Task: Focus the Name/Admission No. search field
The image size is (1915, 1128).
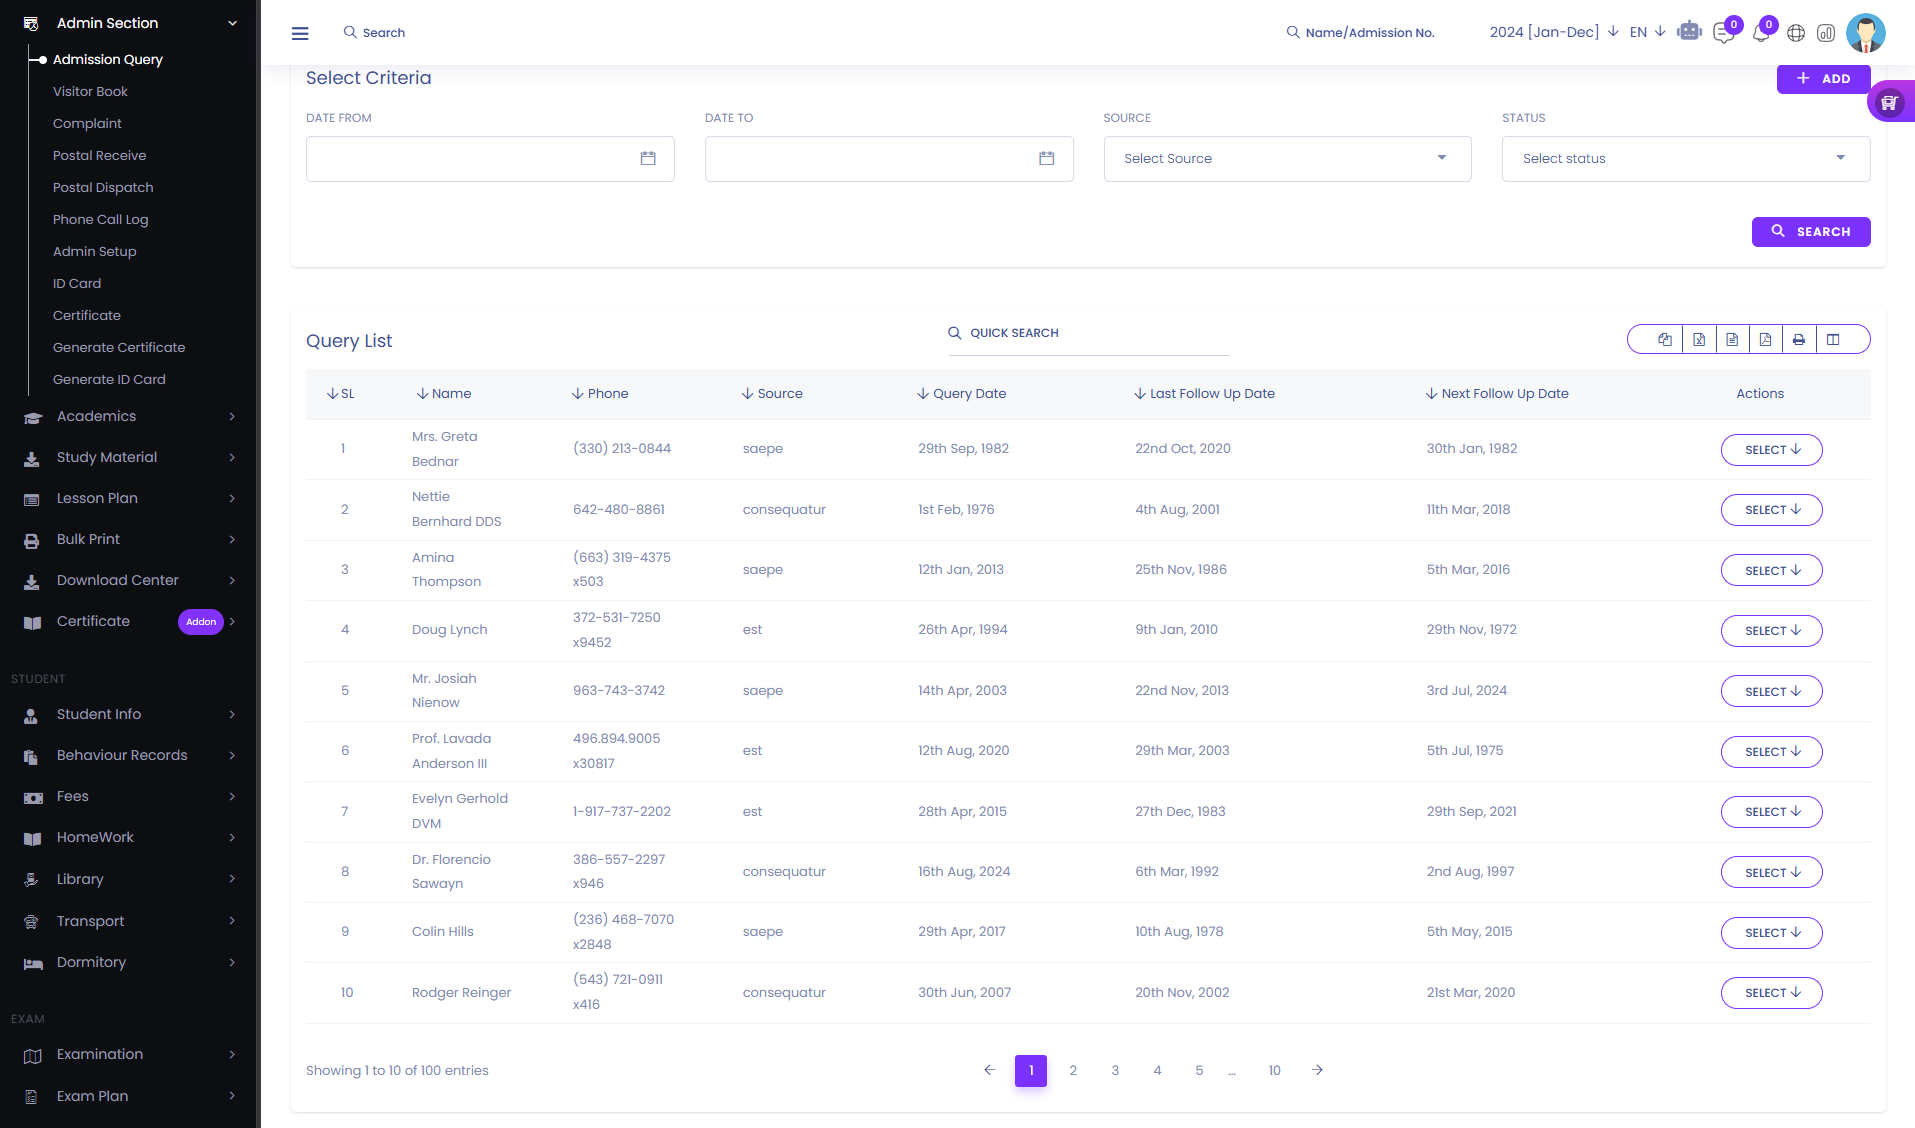Action: (x=1369, y=32)
